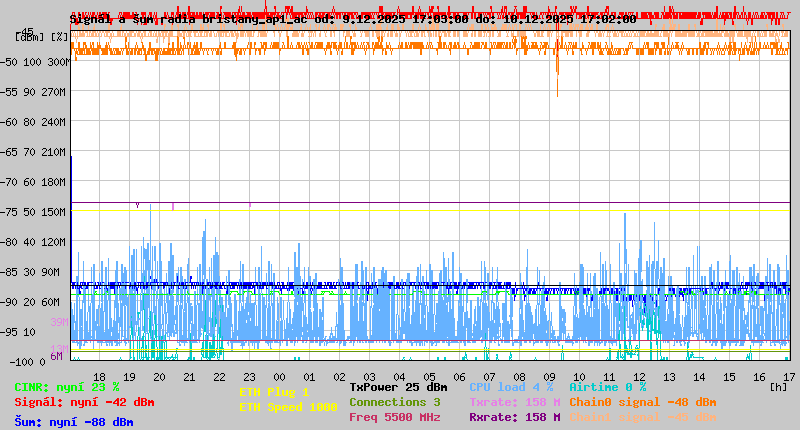Click the '[dBm] [%]' axis units label
800x430 pixels.
41,37
